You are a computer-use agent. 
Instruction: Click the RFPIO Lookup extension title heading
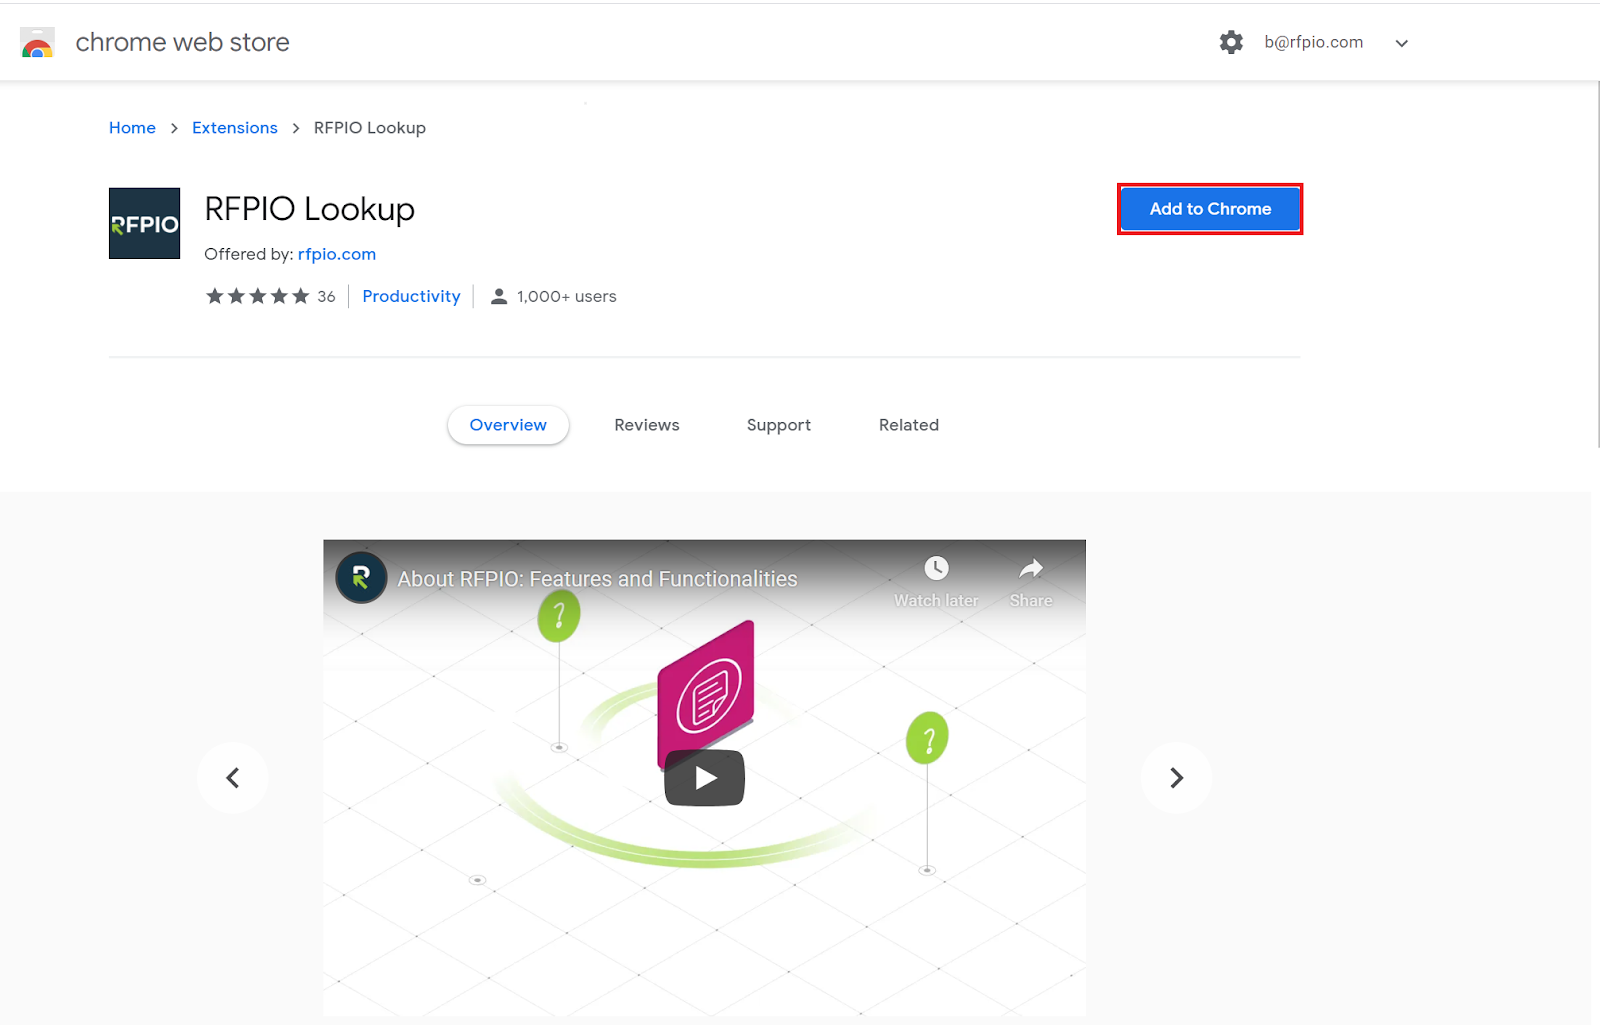[310, 209]
